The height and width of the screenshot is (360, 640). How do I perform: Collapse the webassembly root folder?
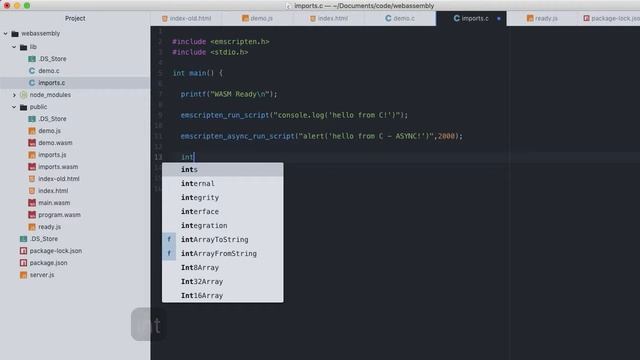[x=6, y=33]
